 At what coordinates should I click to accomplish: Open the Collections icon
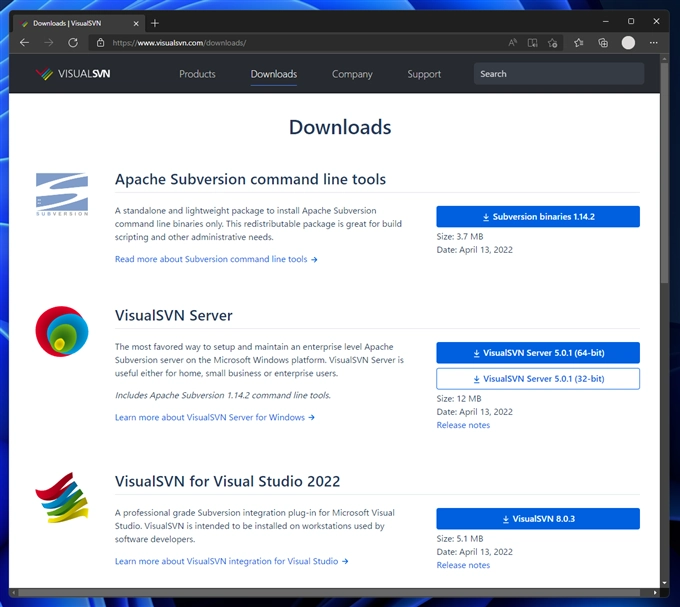(603, 42)
